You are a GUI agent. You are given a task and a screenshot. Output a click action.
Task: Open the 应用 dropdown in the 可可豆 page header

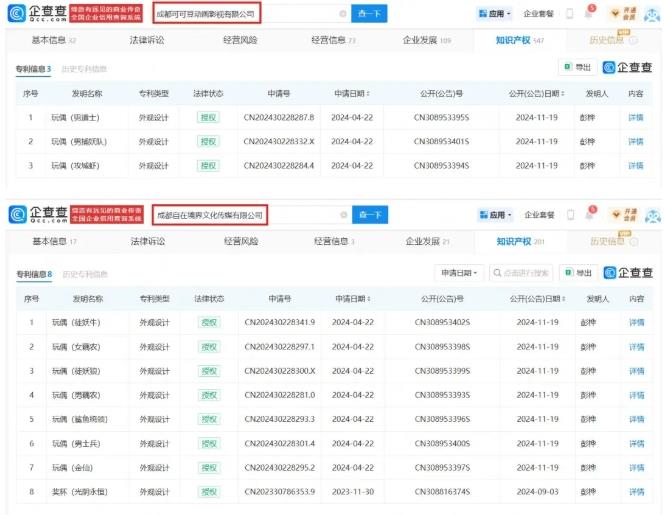point(495,14)
